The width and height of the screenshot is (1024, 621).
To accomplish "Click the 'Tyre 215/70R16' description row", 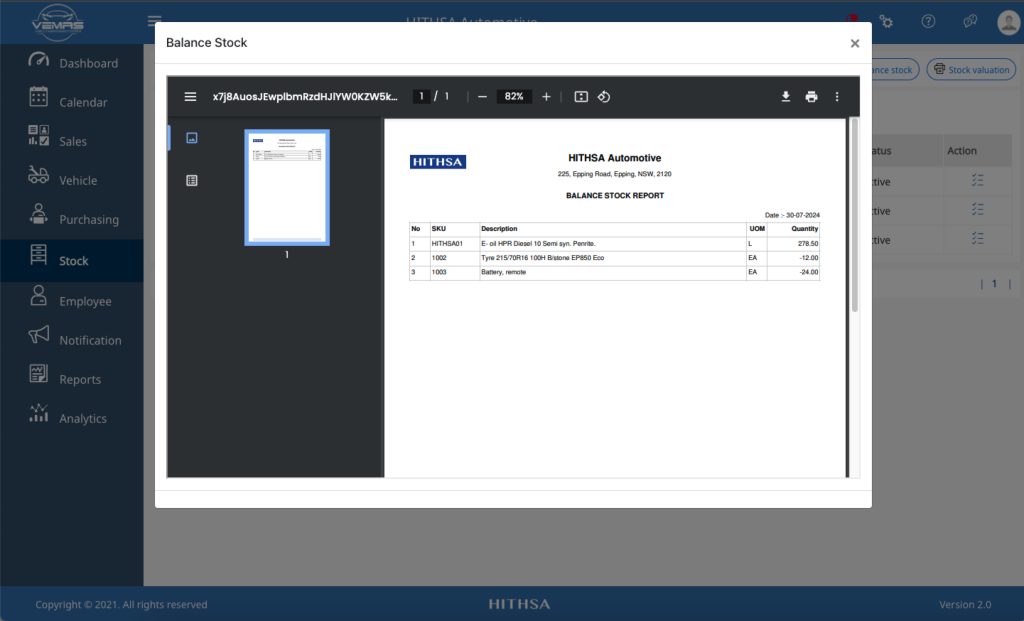I will (x=543, y=258).
